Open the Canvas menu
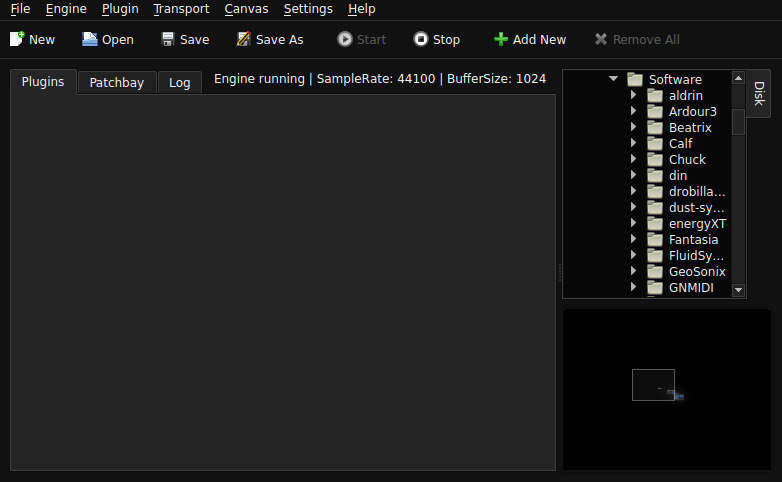This screenshot has height=482, width=782. coord(246,9)
